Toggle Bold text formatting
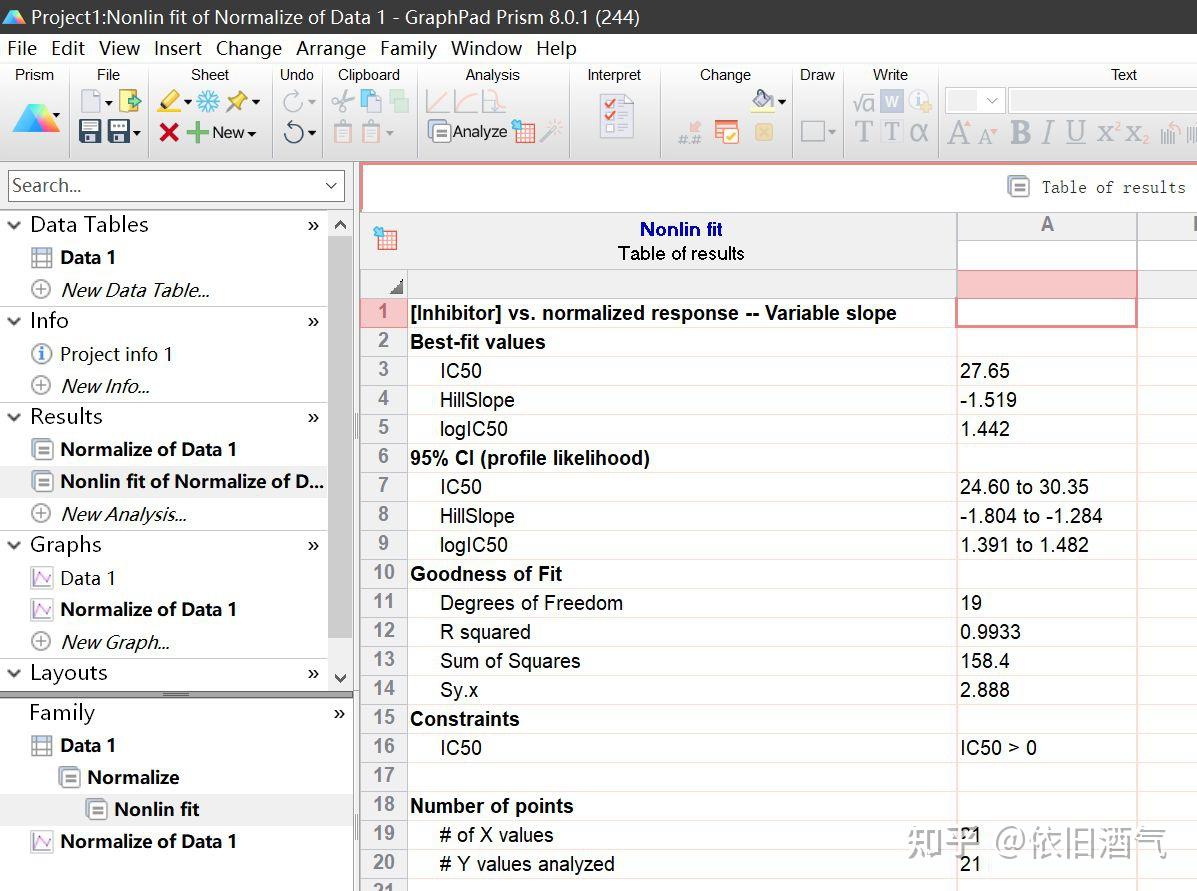The width and height of the screenshot is (1197, 891). tap(1020, 132)
